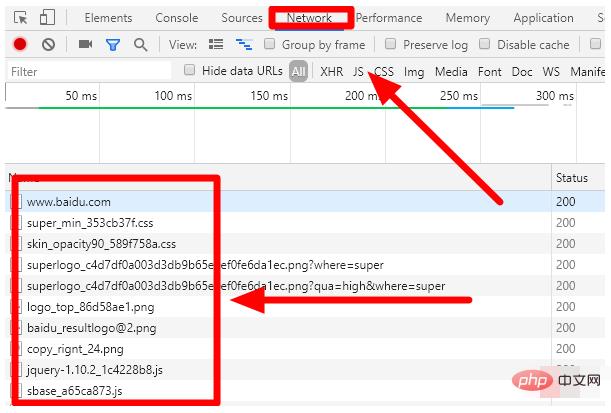
Task: Switch to the Console tab
Action: click(176, 18)
